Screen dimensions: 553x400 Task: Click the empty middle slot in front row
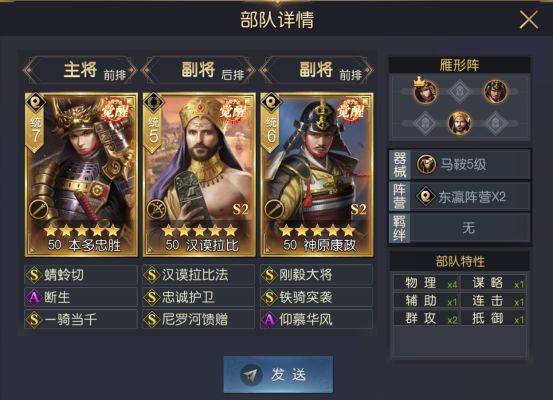coord(460,91)
